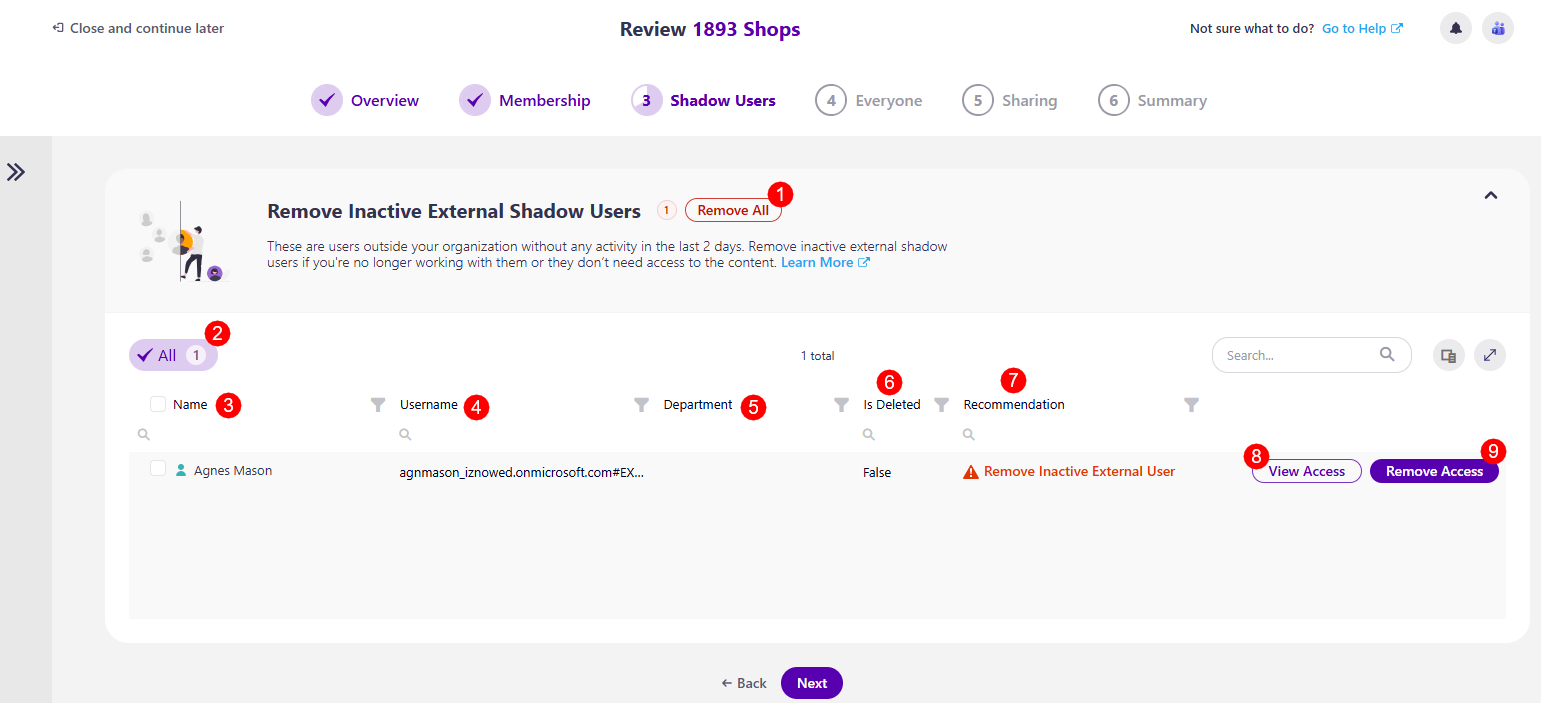Click the user icon beside Agnes Mason
Screen dimensions: 1541x703
(x=180, y=470)
